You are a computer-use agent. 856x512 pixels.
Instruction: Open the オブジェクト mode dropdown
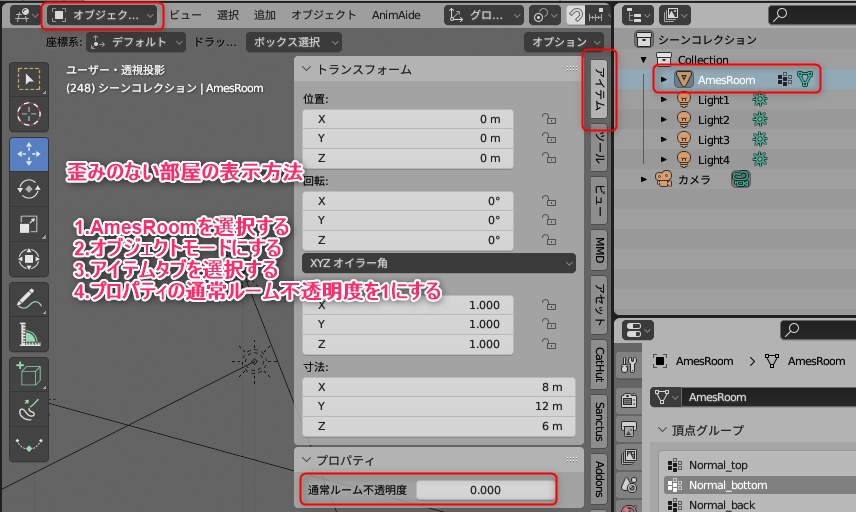coord(102,15)
